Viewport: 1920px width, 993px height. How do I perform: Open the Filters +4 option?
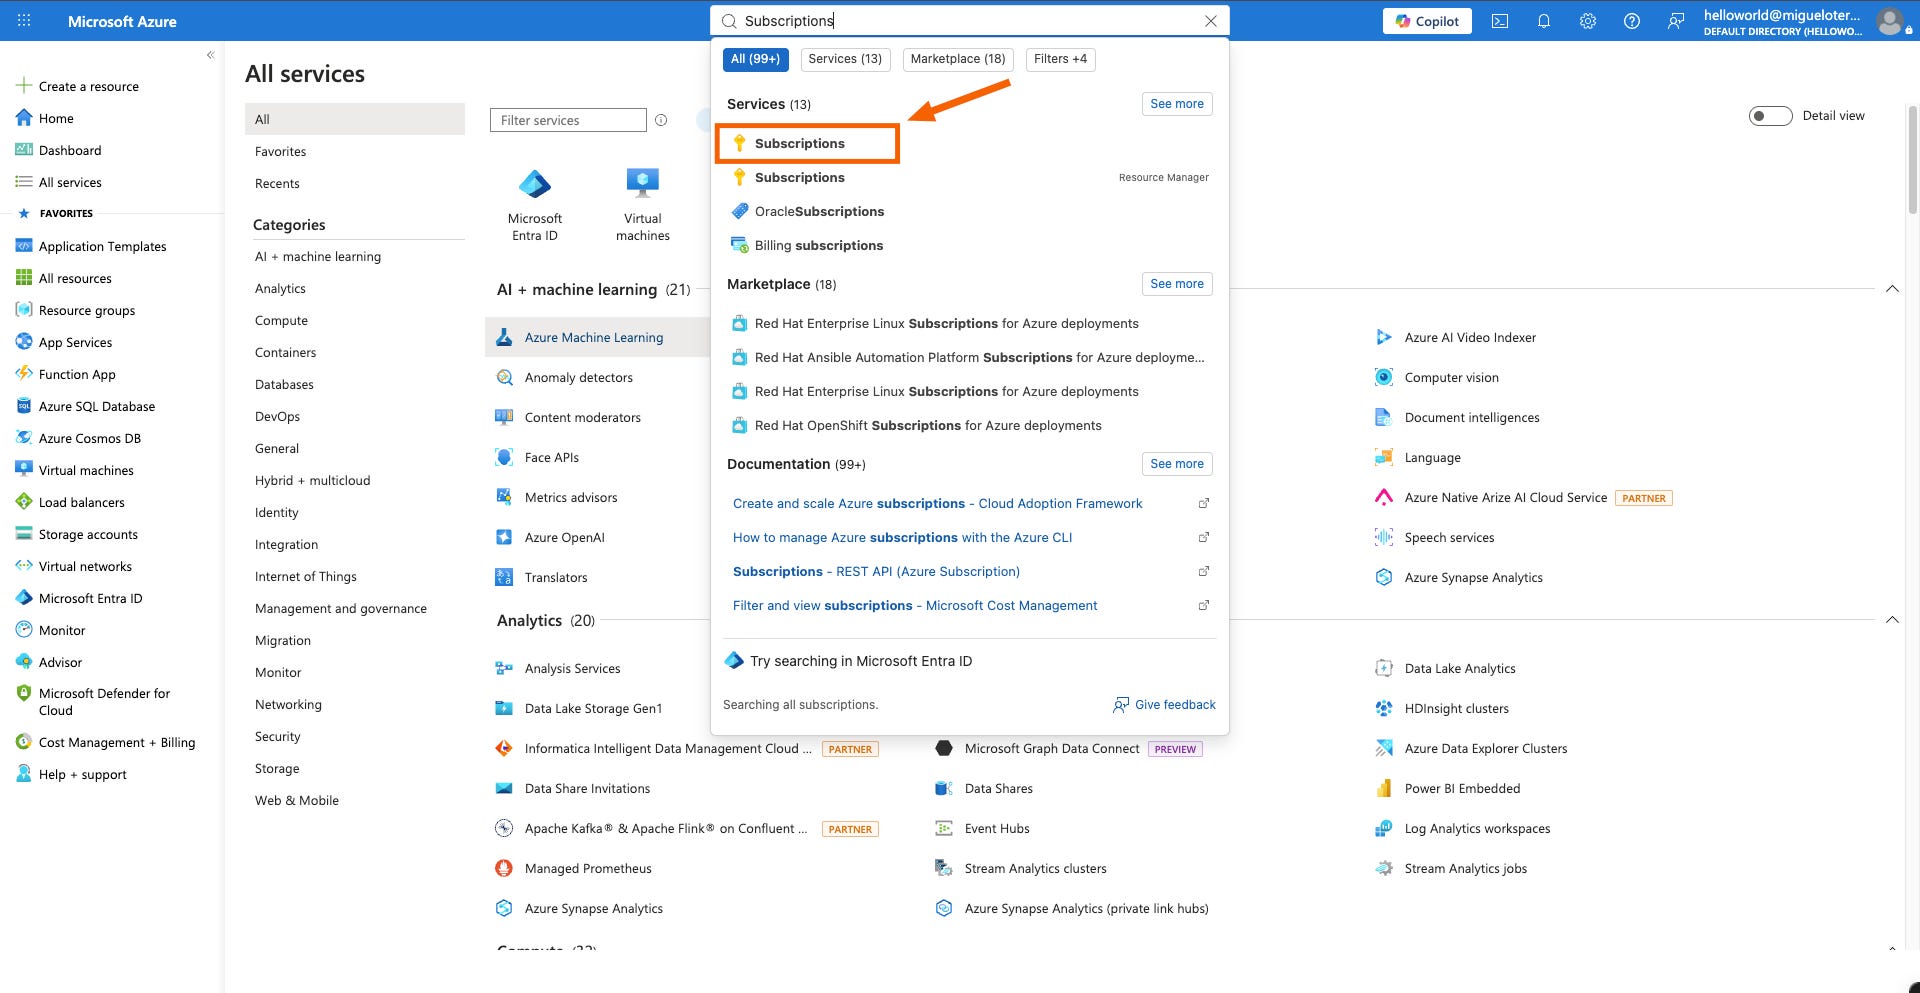point(1060,59)
